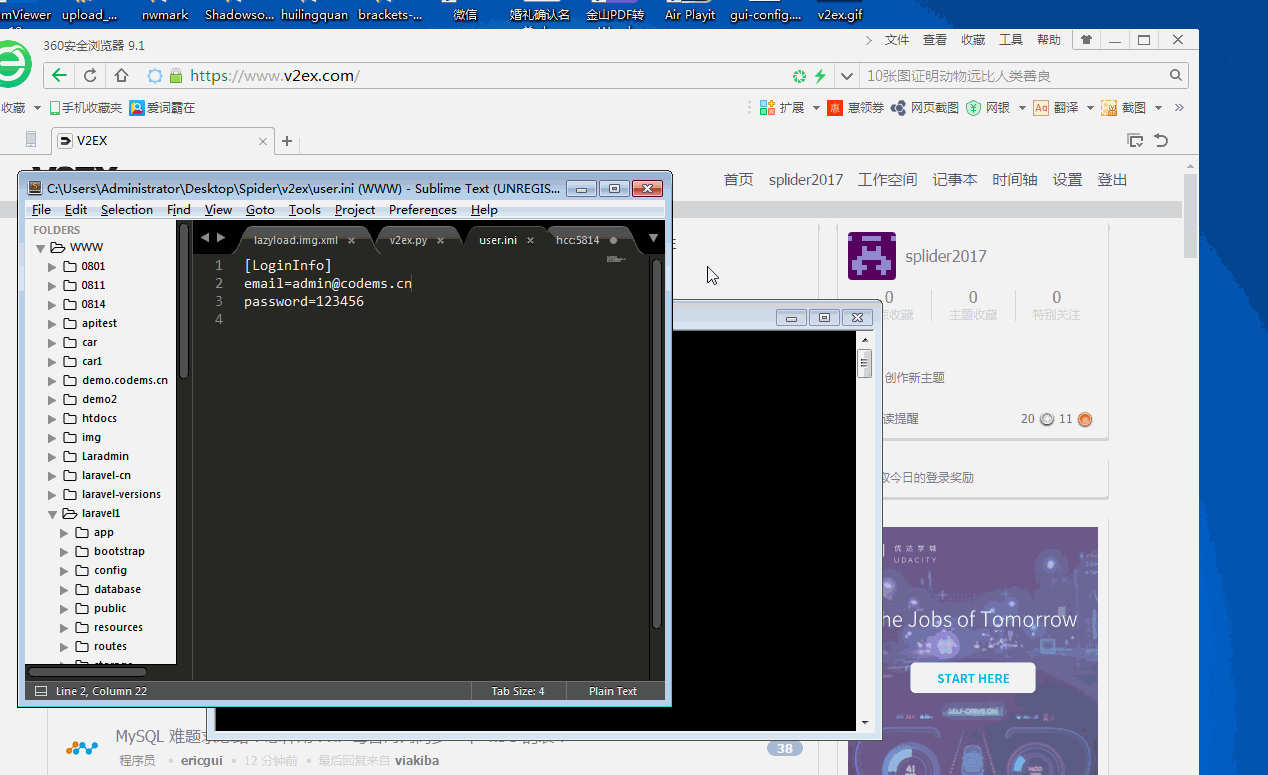This screenshot has height=775, width=1268.
Task: Click the bronze coin icon next to 11
Action: (1085, 420)
